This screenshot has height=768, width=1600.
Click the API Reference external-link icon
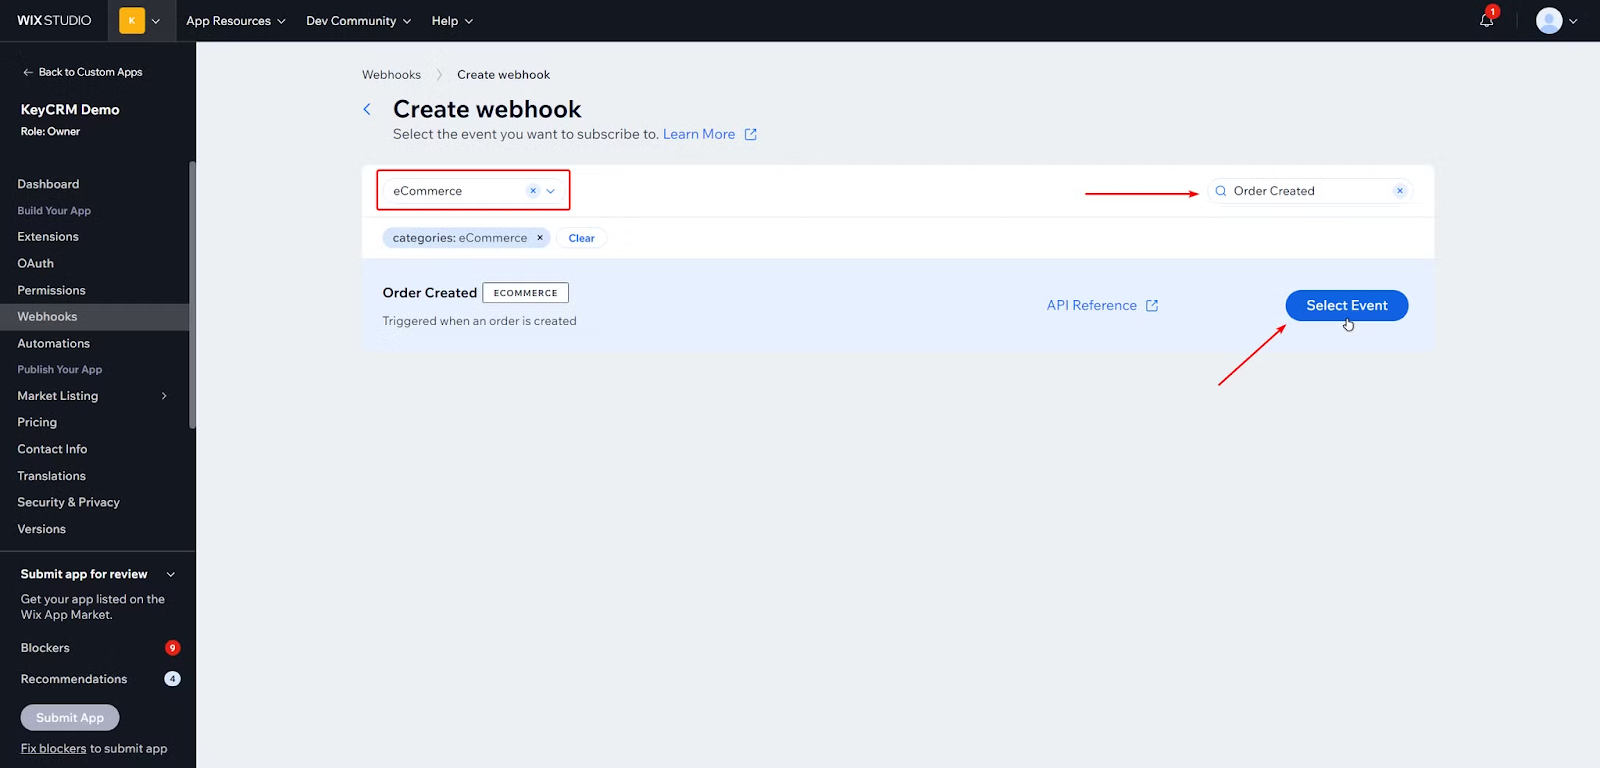1152,306
